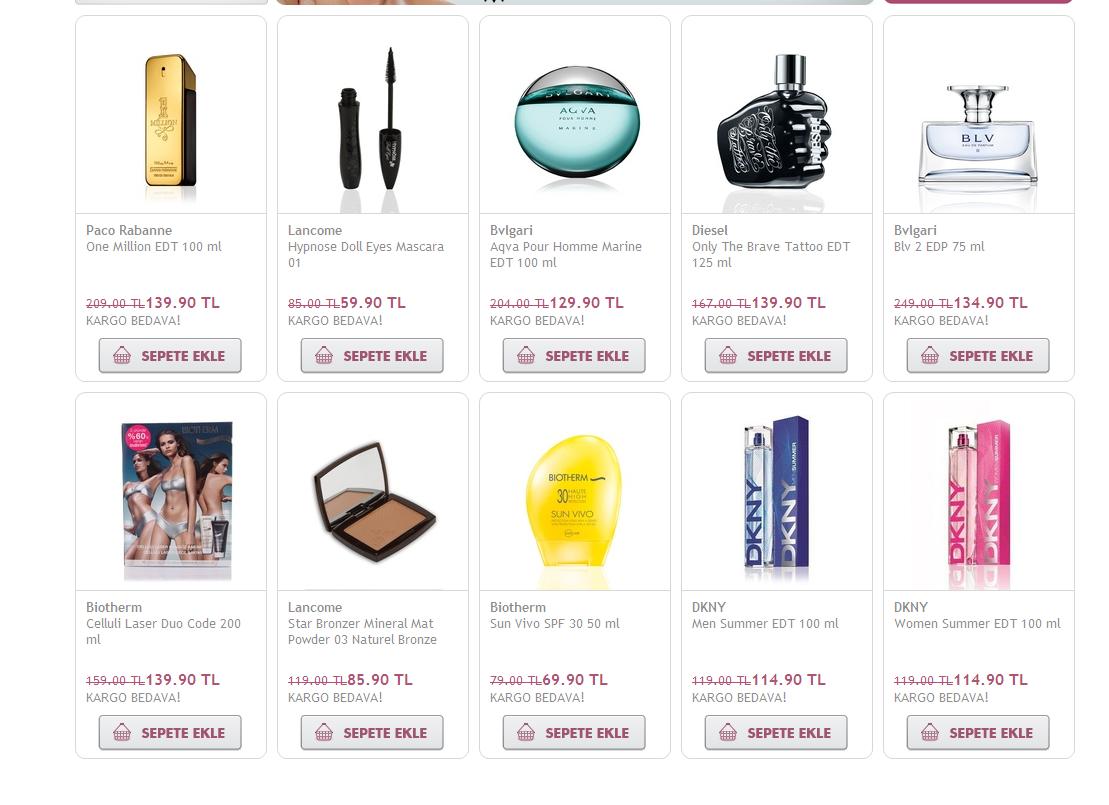1109x805 pixels.
Task: Click basket icon under Bvlgari Aqva Marine
Action: click(x=526, y=356)
